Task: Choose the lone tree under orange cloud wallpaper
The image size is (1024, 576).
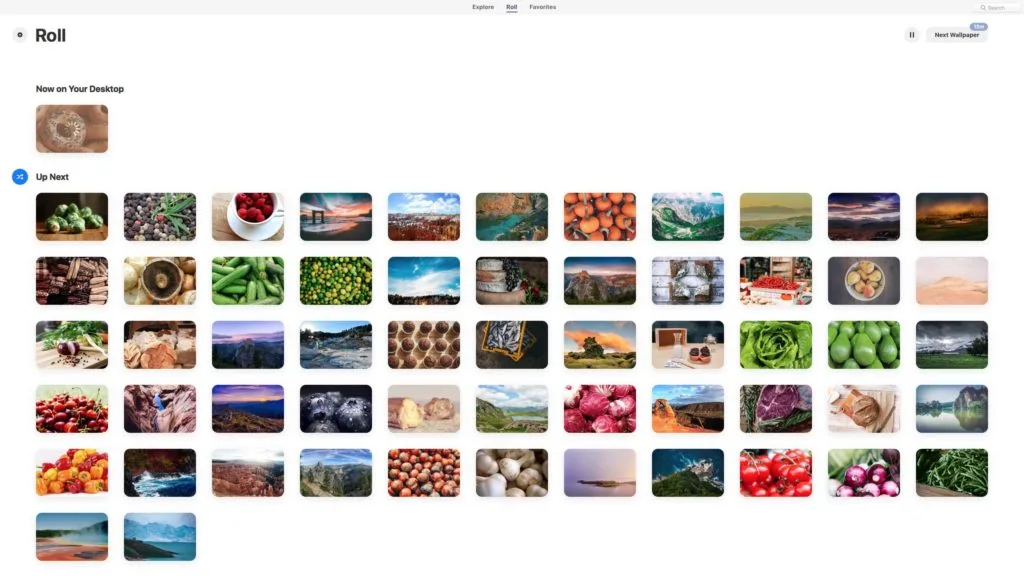Action: (x=600, y=345)
